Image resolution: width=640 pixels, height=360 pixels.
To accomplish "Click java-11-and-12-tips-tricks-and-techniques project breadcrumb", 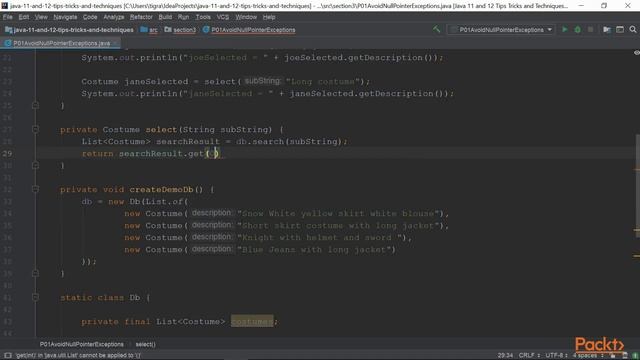I will (x=73, y=30).
